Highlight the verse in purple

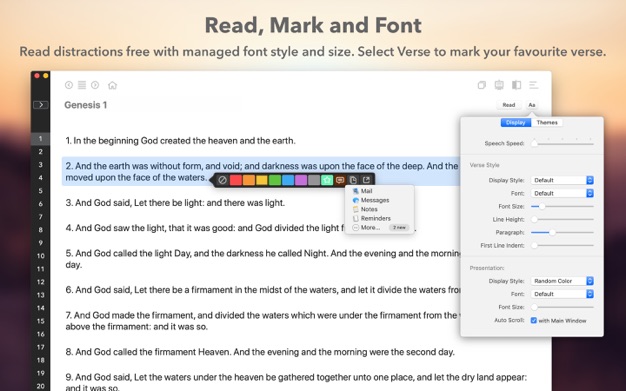click(x=301, y=180)
